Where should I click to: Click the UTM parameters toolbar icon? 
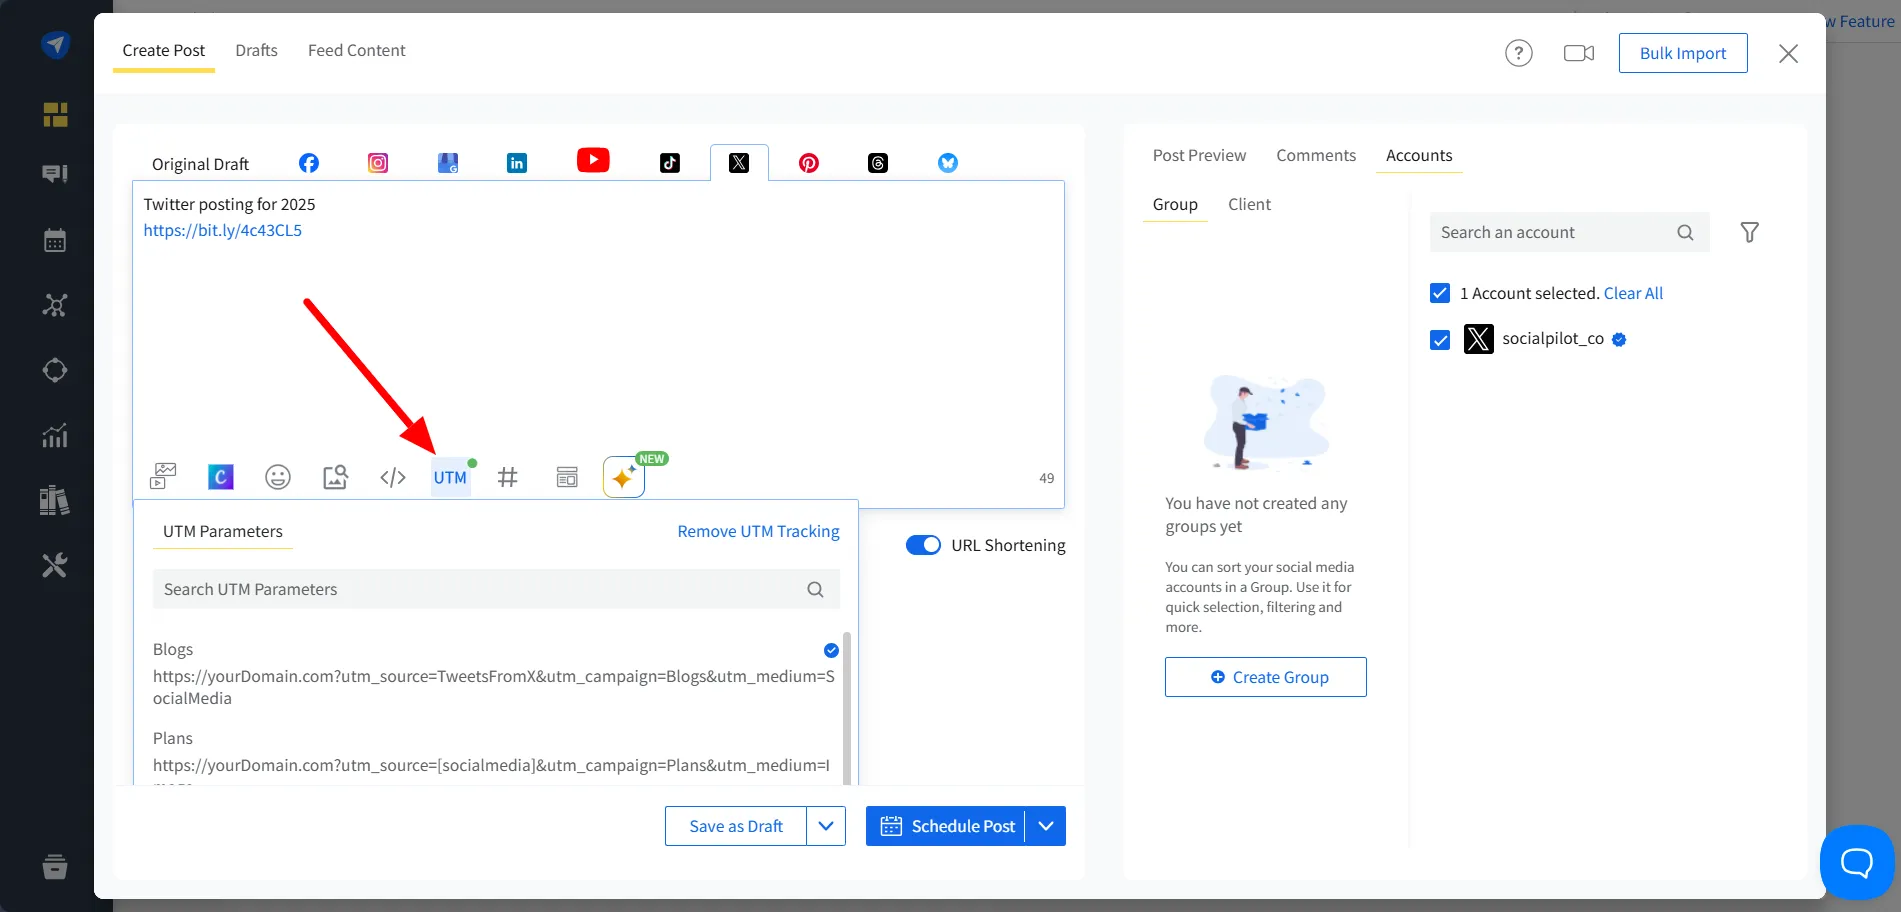pyautogui.click(x=450, y=477)
